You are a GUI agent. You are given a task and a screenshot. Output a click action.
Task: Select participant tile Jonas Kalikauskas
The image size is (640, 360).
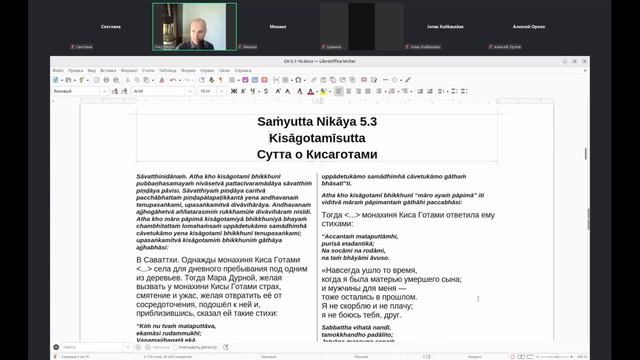(445, 27)
